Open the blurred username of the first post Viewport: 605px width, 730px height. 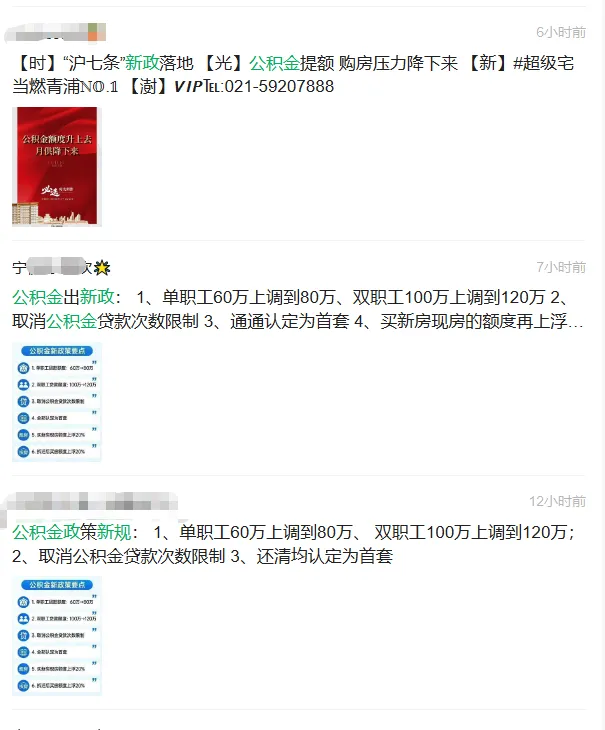pos(55,33)
